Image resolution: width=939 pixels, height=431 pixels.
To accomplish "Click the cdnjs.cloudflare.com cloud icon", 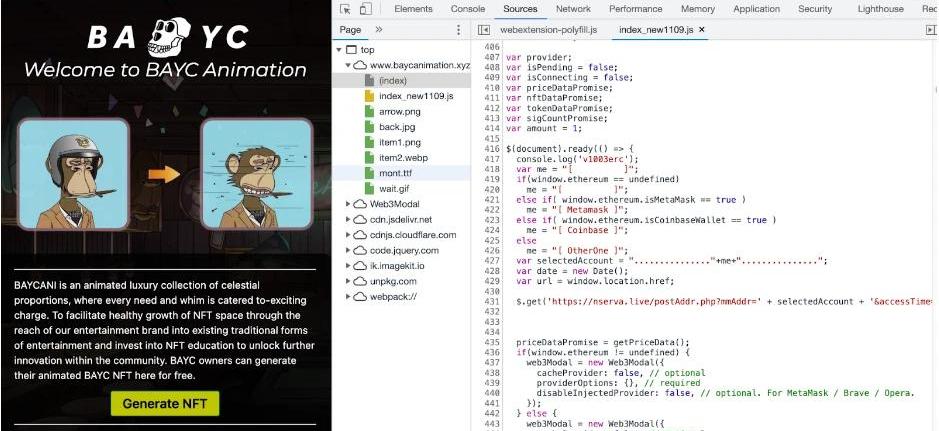I will pyautogui.click(x=360, y=235).
